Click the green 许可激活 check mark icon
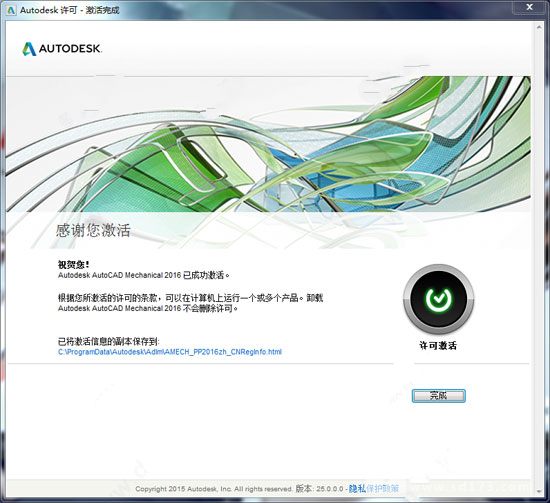The width and height of the screenshot is (550, 503). 438,299
